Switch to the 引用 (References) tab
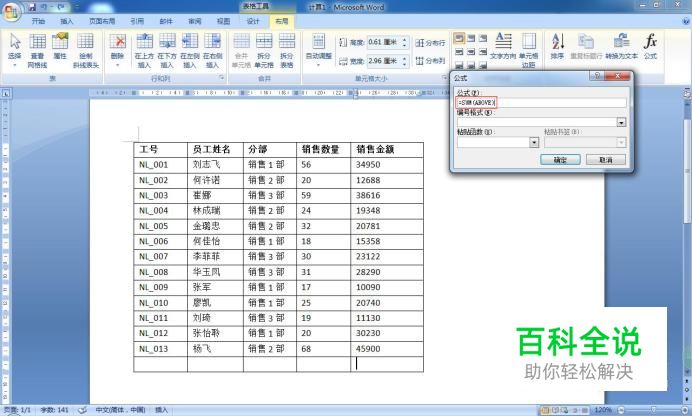 [137, 21]
